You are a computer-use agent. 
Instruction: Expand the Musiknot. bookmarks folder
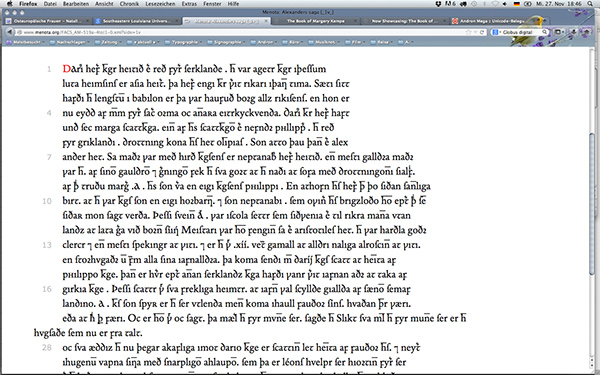click(324, 42)
